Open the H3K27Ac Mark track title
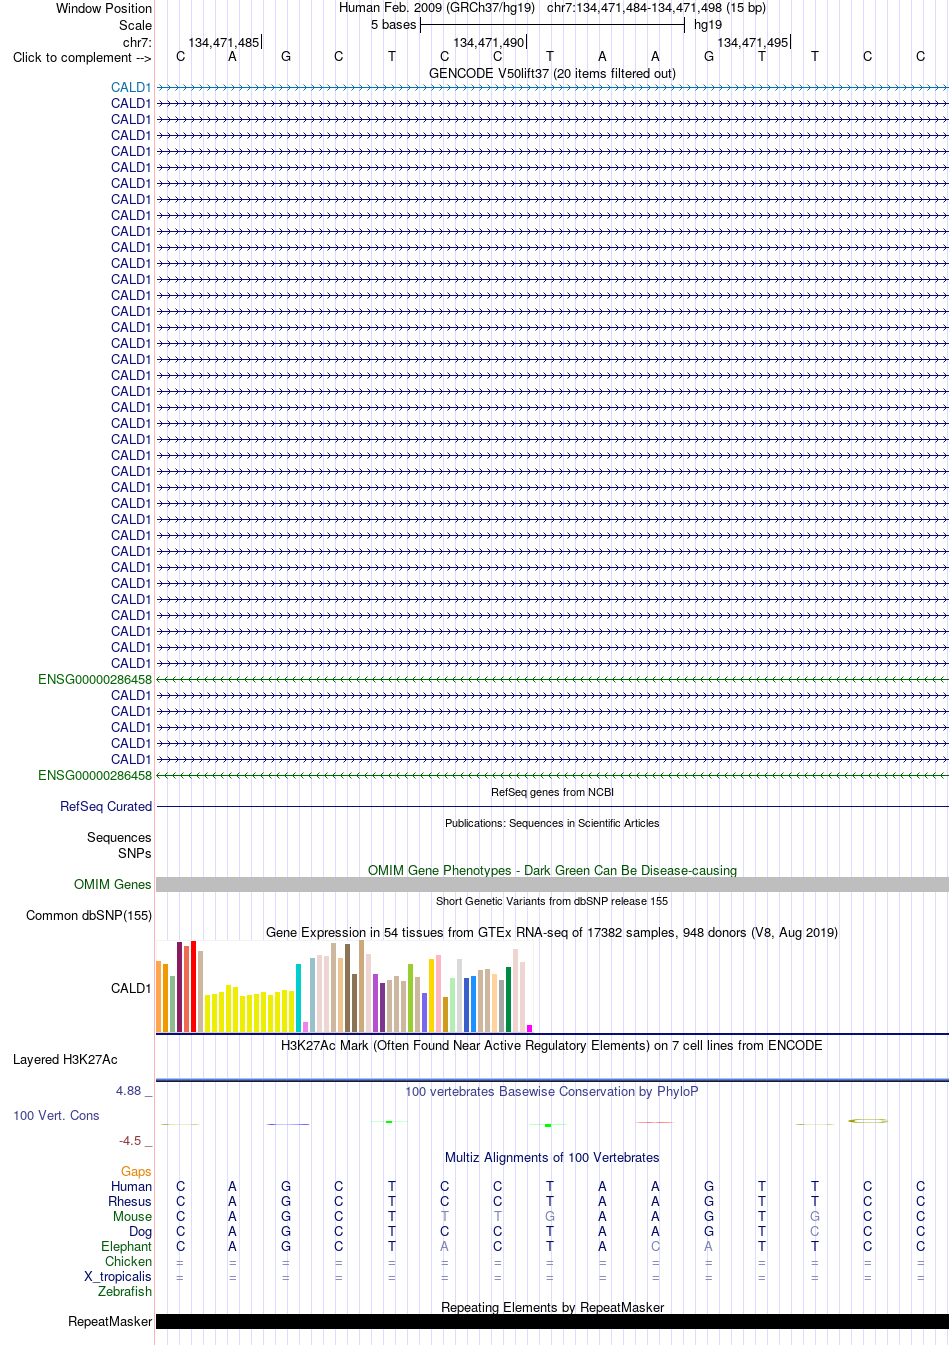 click(552, 1046)
